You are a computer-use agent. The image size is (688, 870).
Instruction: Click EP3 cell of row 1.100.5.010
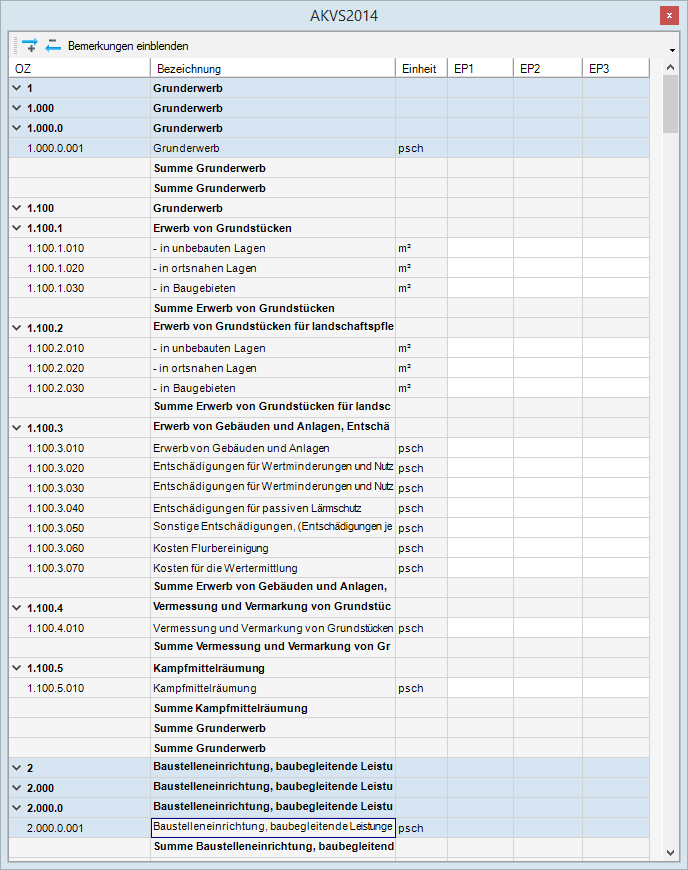pyautogui.click(x=616, y=688)
